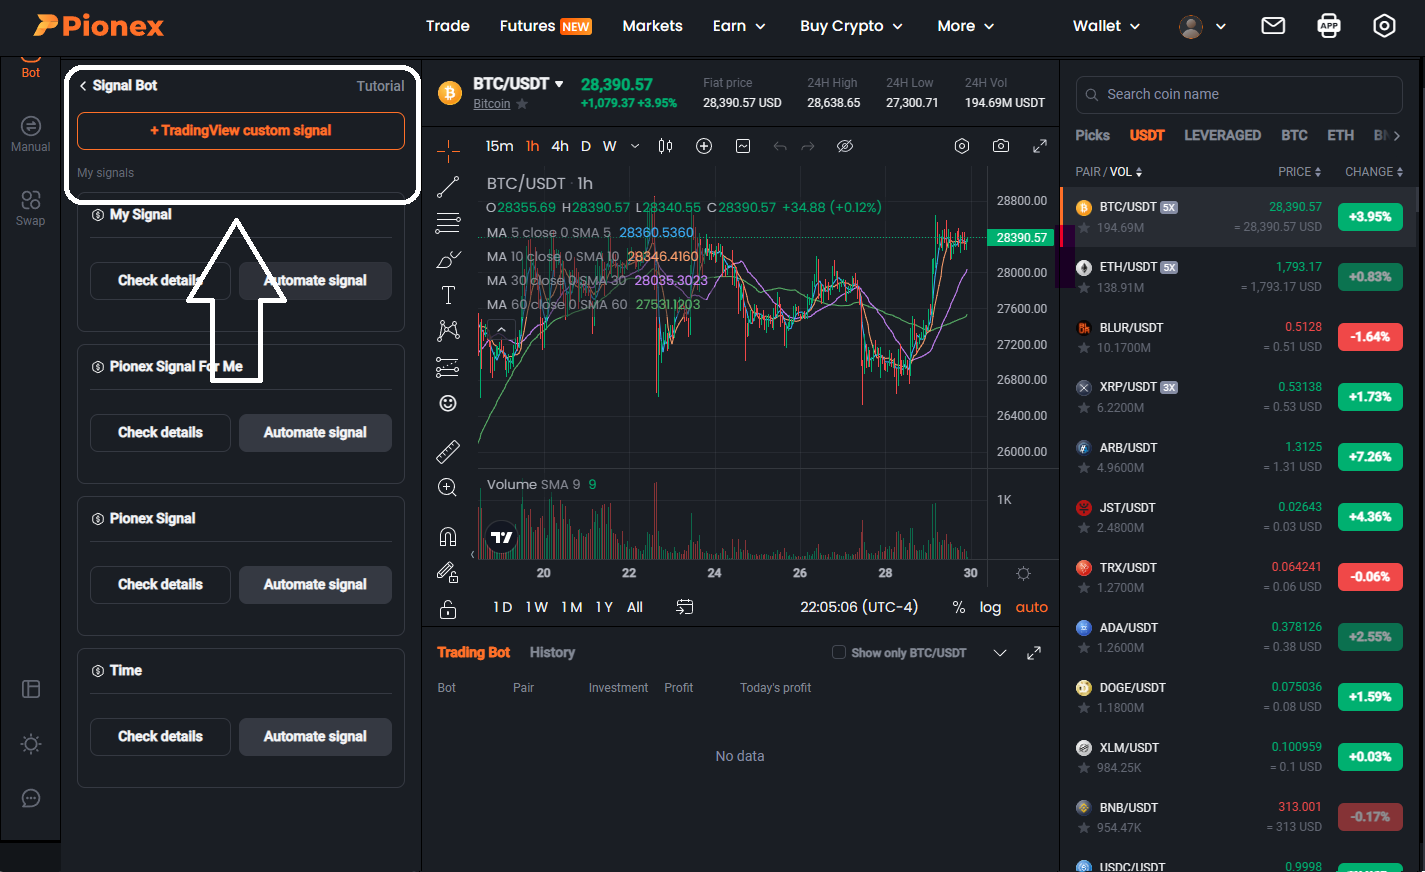Viewport: 1425px width, 872px height.
Task: Enable the Show only BTC/USDT checkbox
Action: 838,652
